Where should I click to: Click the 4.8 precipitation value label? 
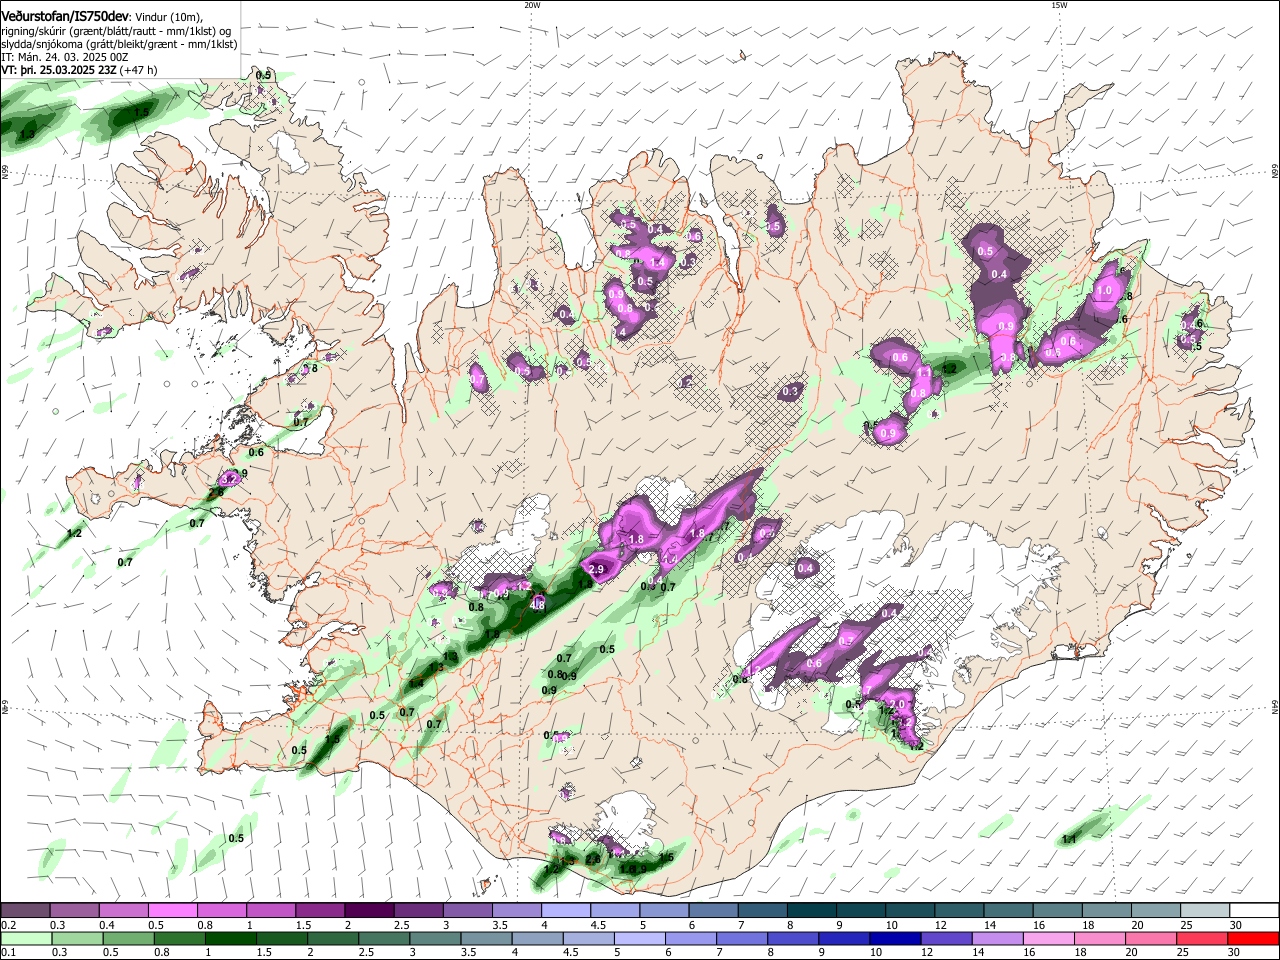pyautogui.click(x=538, y=605)
